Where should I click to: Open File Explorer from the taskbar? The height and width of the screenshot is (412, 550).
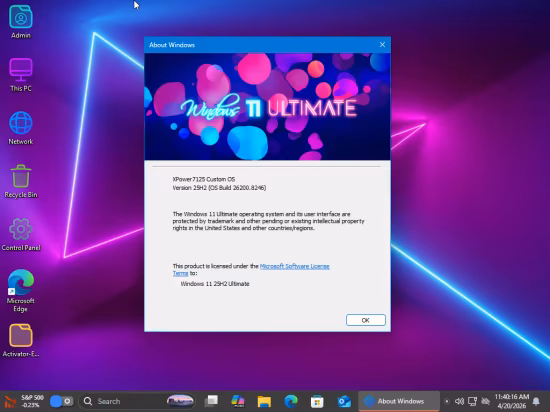pos(264,401)
